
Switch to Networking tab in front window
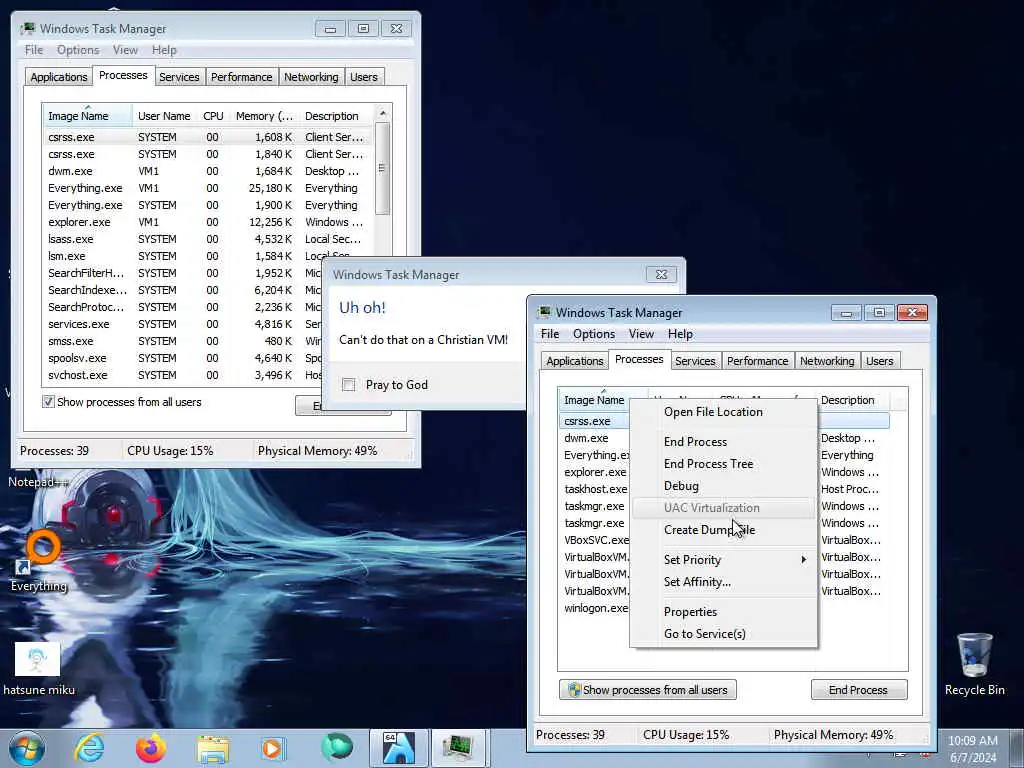[827, 361]
